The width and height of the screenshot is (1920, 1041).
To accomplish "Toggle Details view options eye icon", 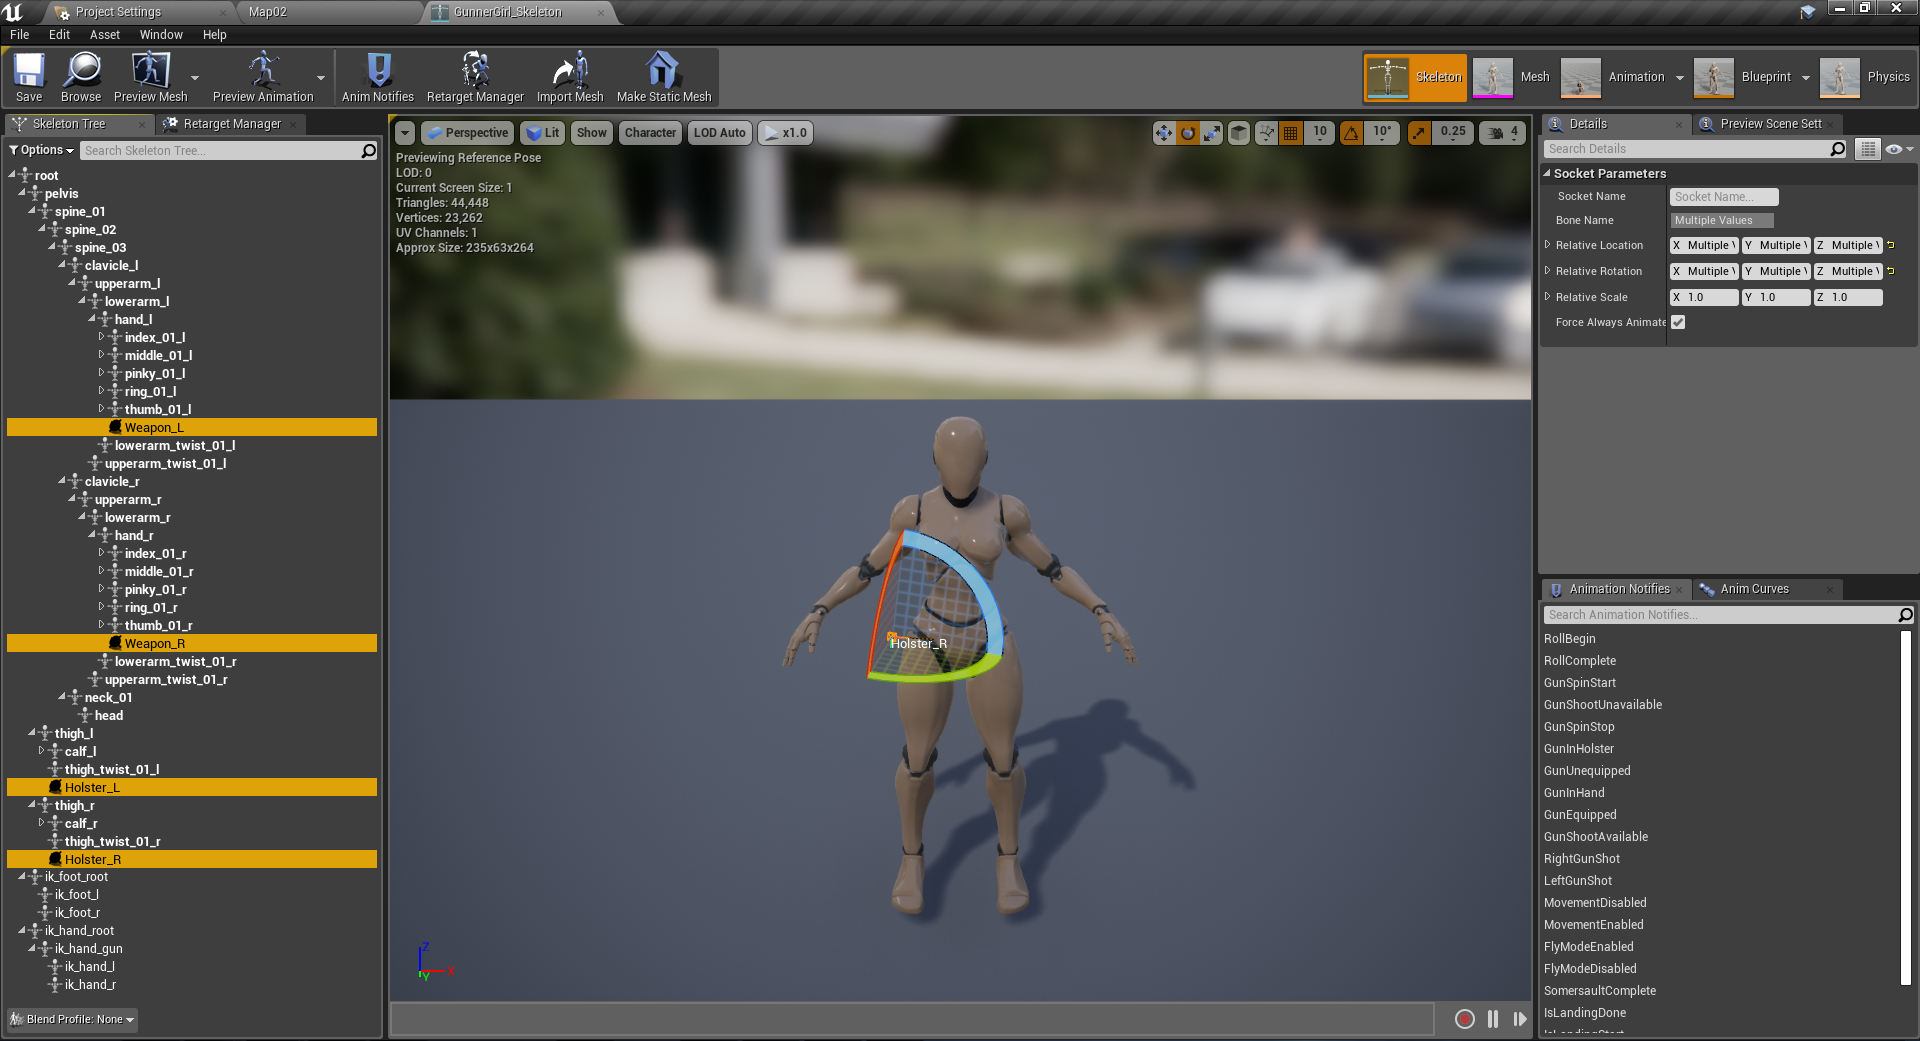I will [1899, 149].
